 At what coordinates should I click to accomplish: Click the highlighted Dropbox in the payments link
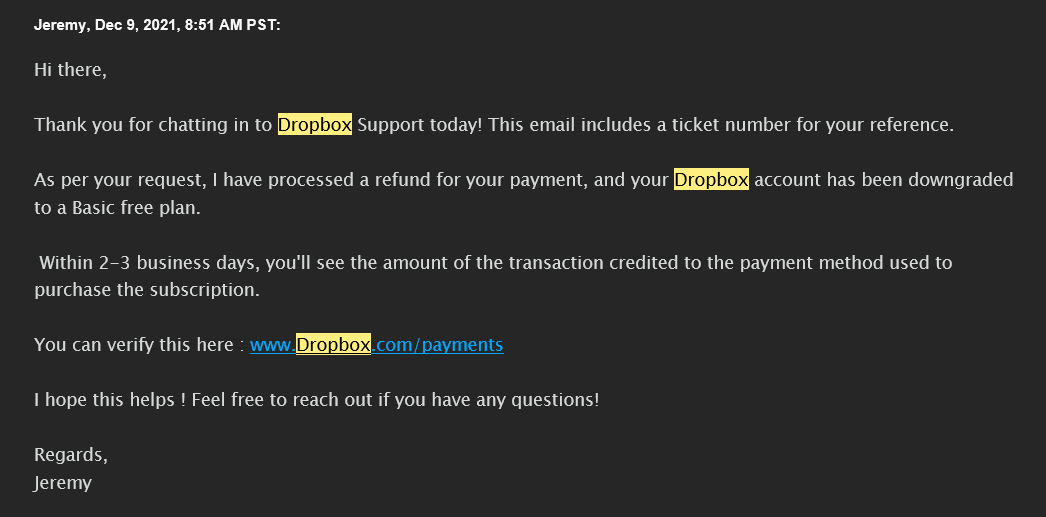click(334, 345)
